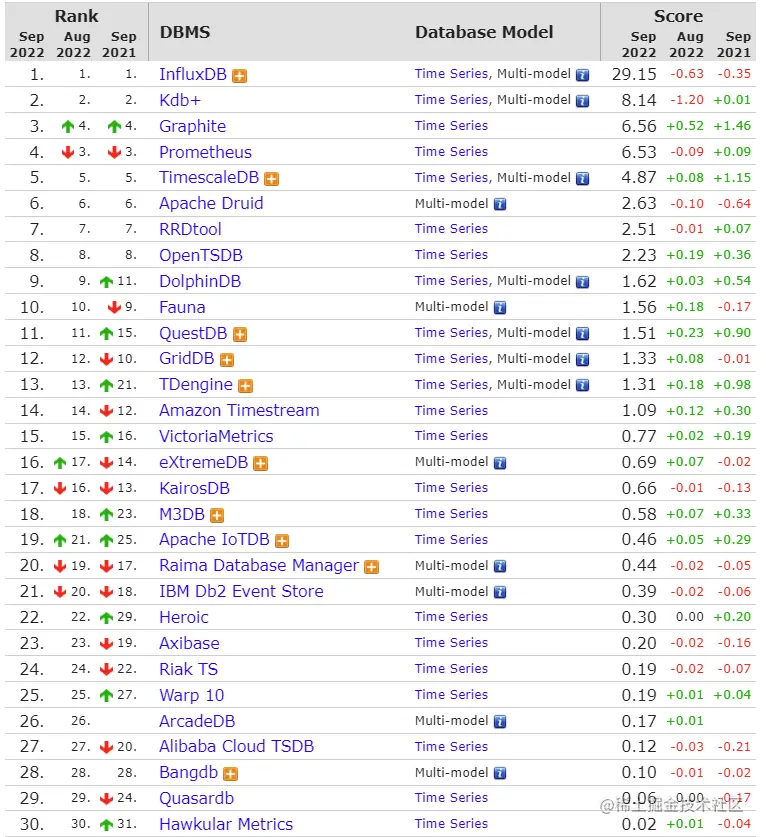This screenshot has width=766, height=837.
Task: Click the -1.20 score change for Kdb+
Action: coord(687,100)
